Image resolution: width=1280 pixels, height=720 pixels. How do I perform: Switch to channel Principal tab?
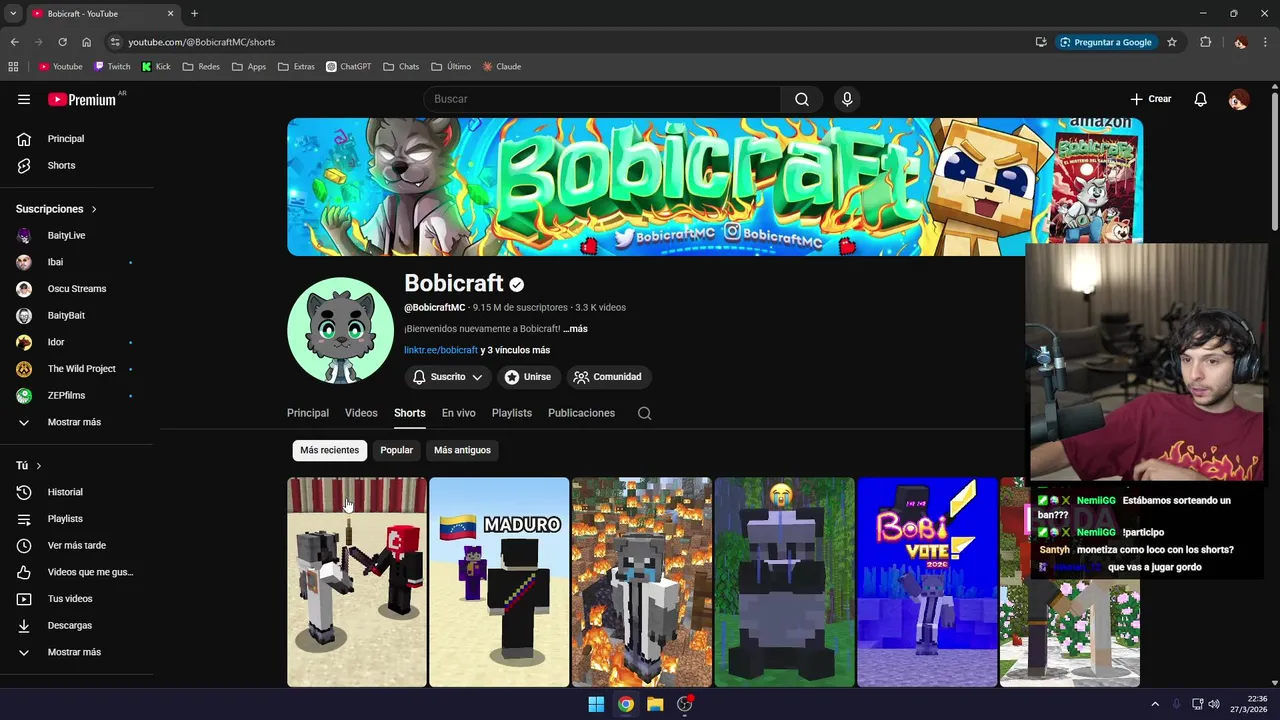pyautogui.click(x=308, y=413)
